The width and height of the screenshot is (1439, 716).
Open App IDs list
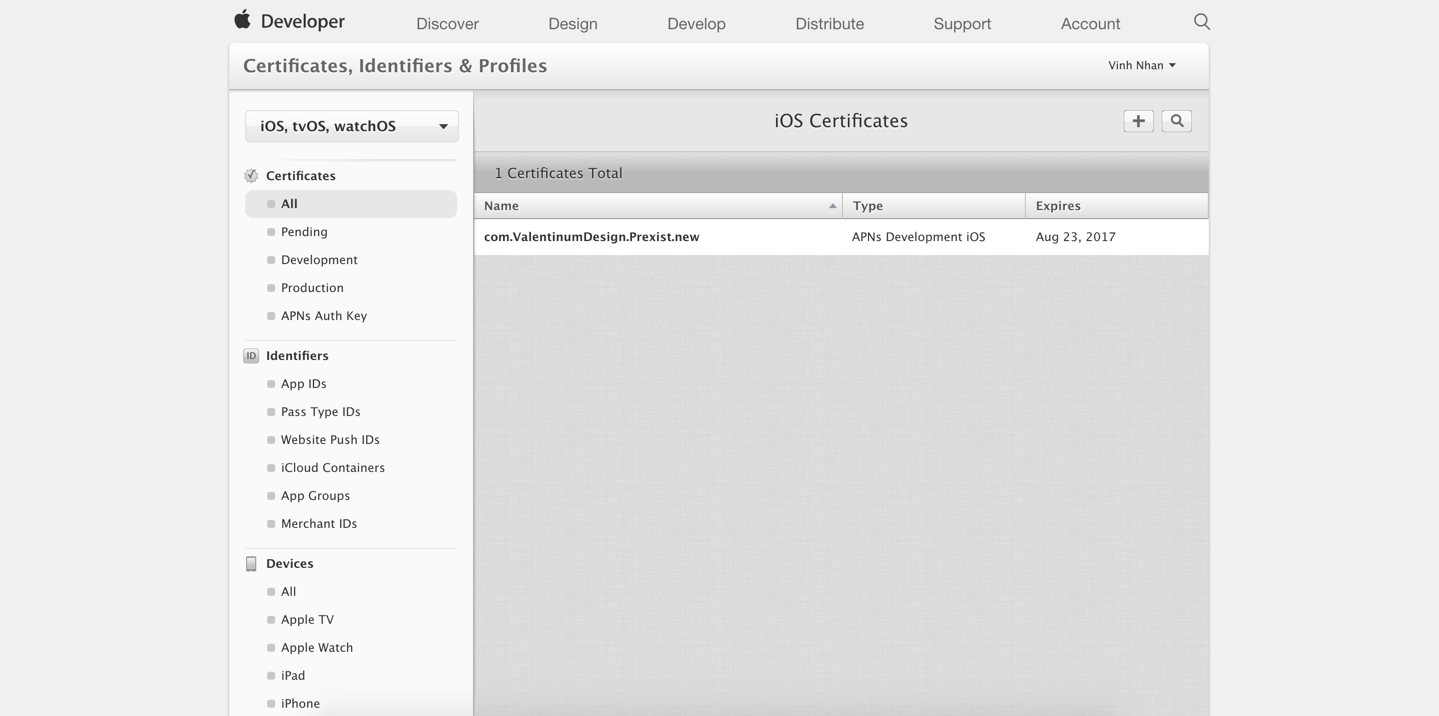304,384
